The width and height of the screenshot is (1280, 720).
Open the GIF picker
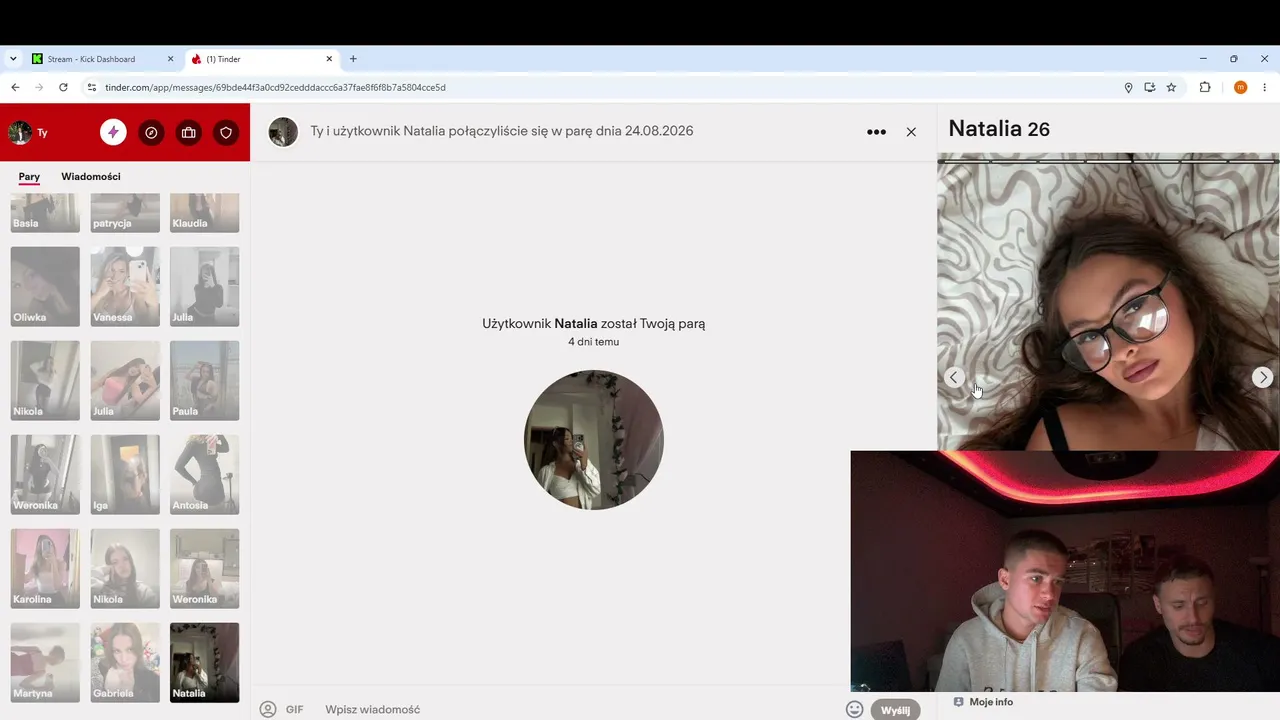pyautogui.click(x=294, y=709)
